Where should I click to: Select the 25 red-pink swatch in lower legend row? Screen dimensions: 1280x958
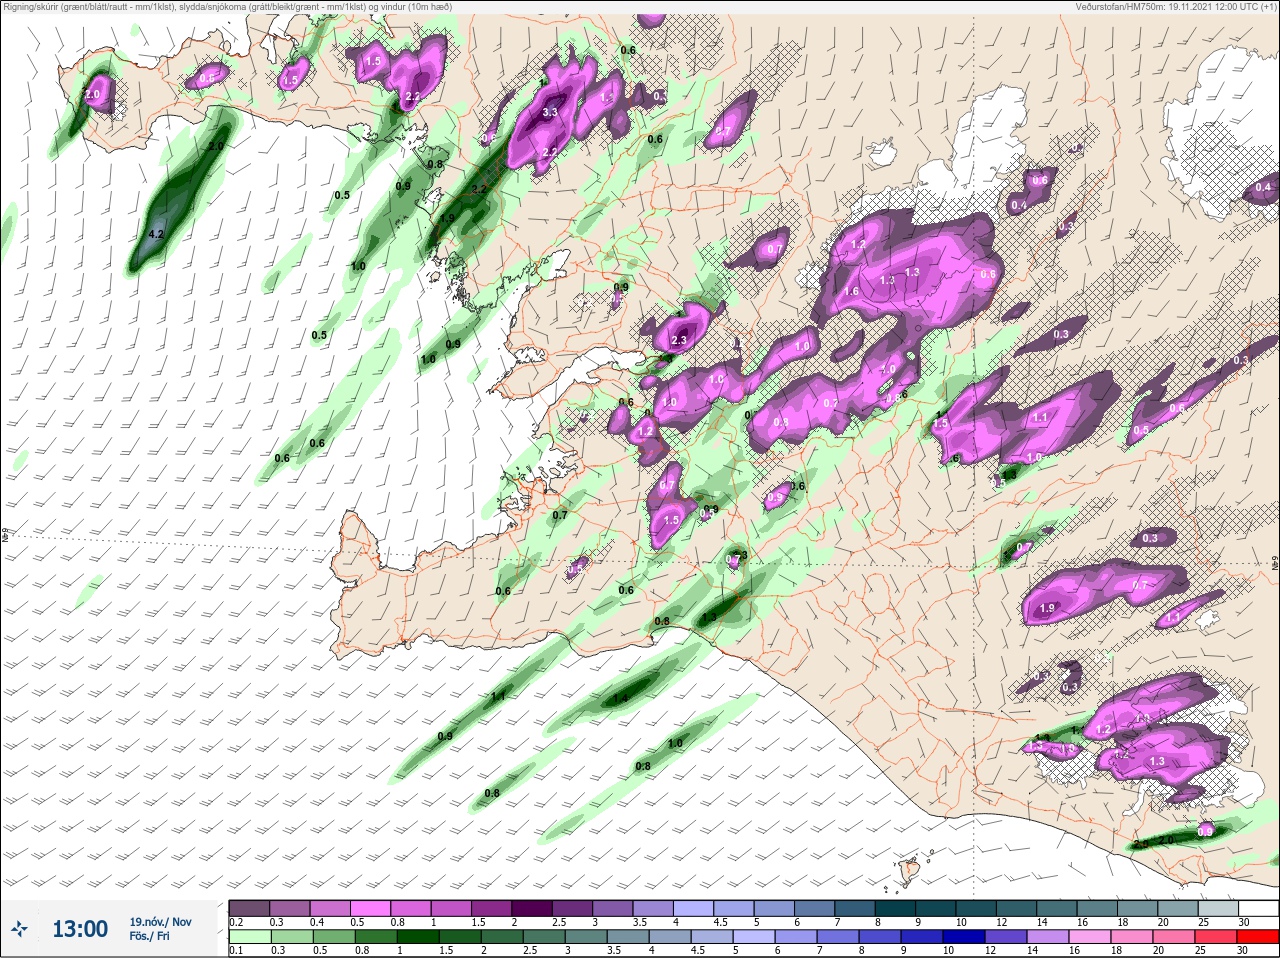[x=1216, y=936]
